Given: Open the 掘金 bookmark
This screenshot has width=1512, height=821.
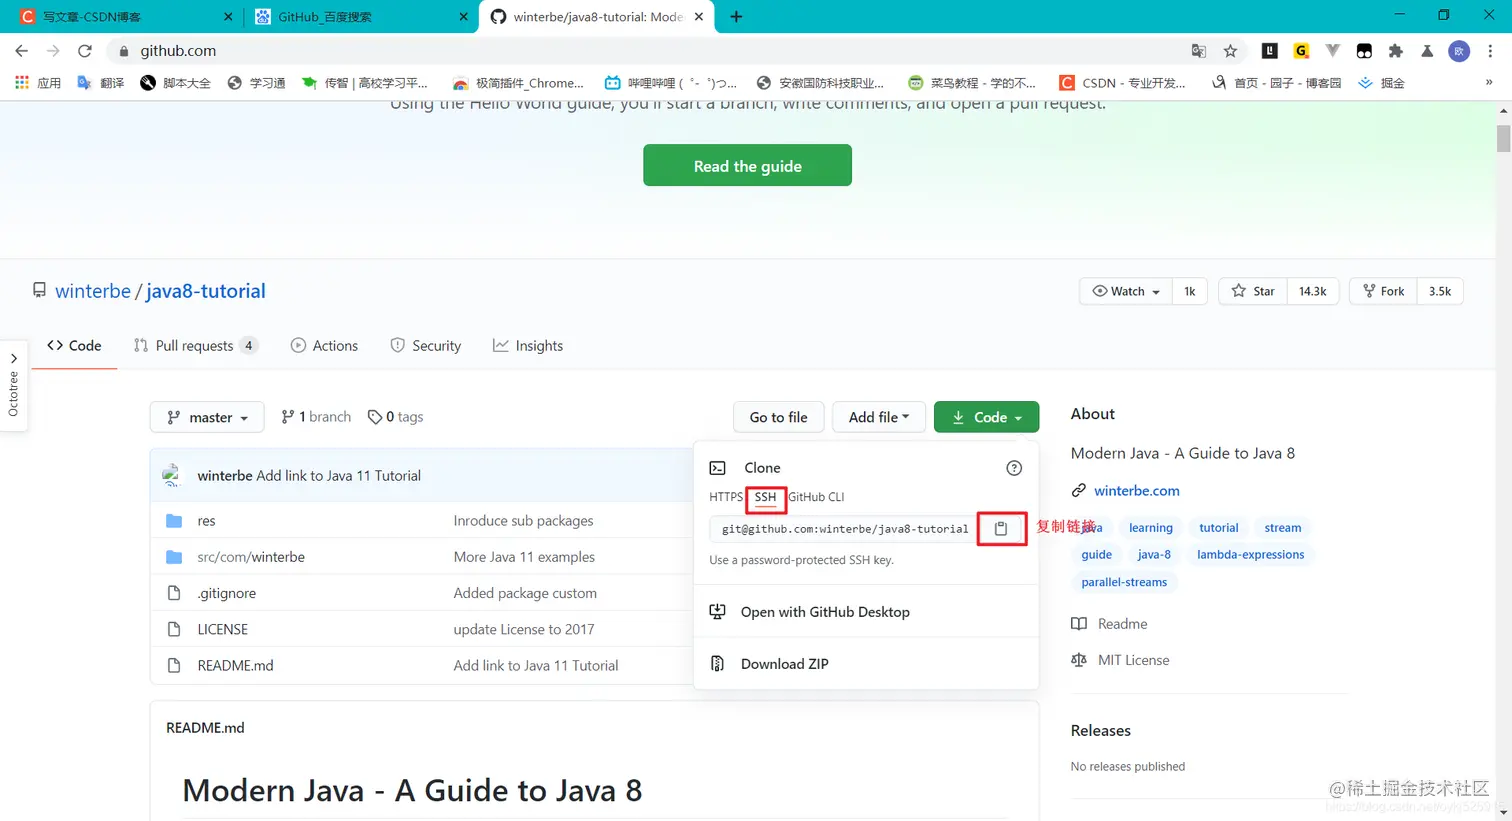Looking at the screenshot, I should tap(1381, 83).
